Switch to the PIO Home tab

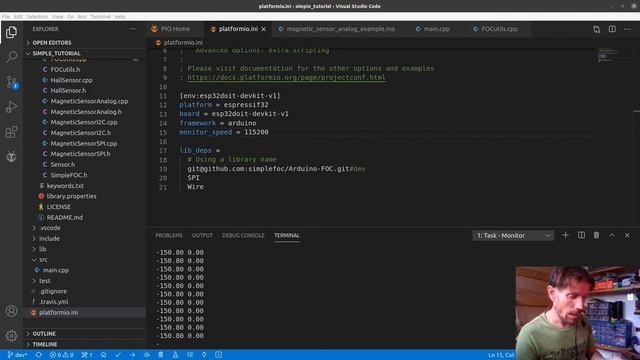(175, 29)
